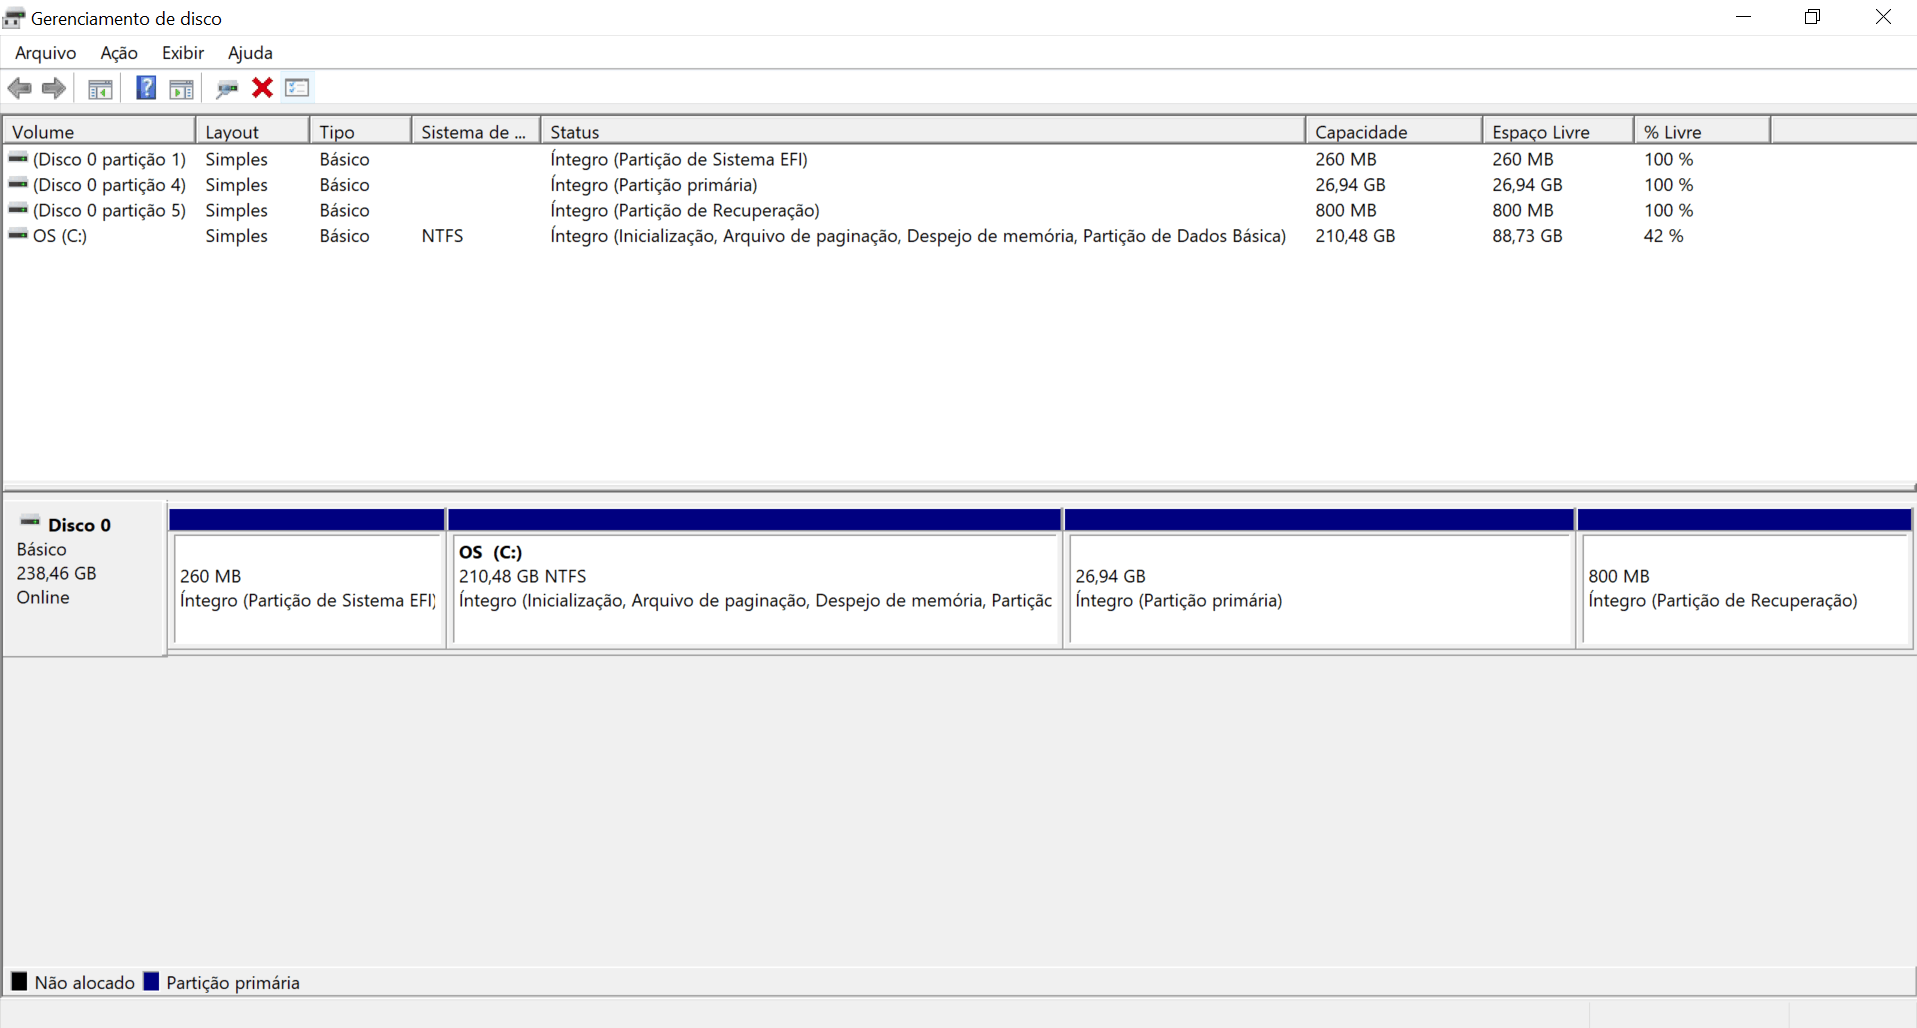
Task: Sort by the Capacidade column header
Action: [1393, 131]
